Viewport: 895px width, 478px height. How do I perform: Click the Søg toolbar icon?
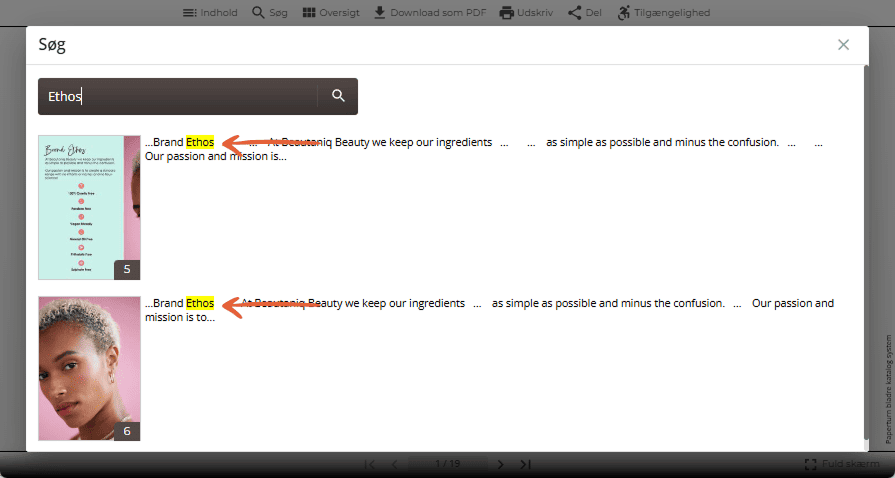click(269, 13)
